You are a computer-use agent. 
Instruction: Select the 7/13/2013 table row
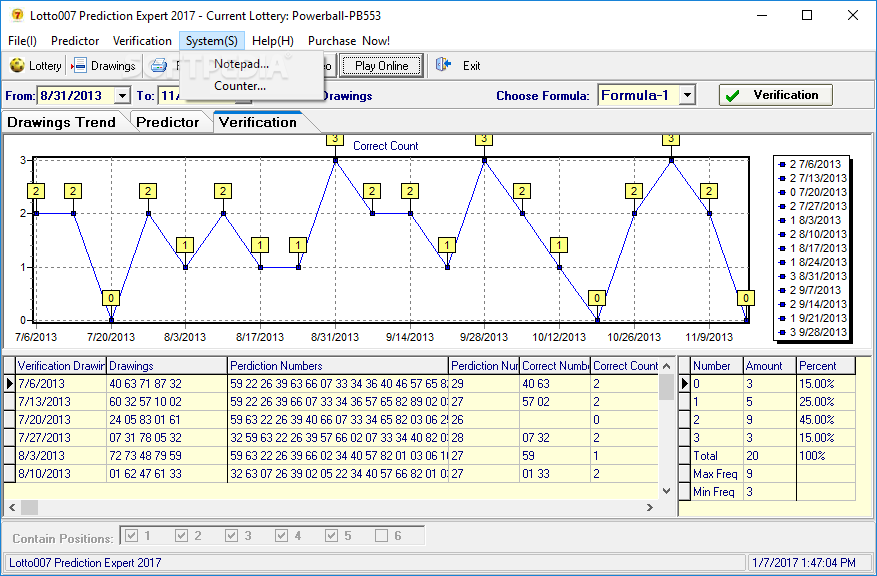(x=331, y=402)
